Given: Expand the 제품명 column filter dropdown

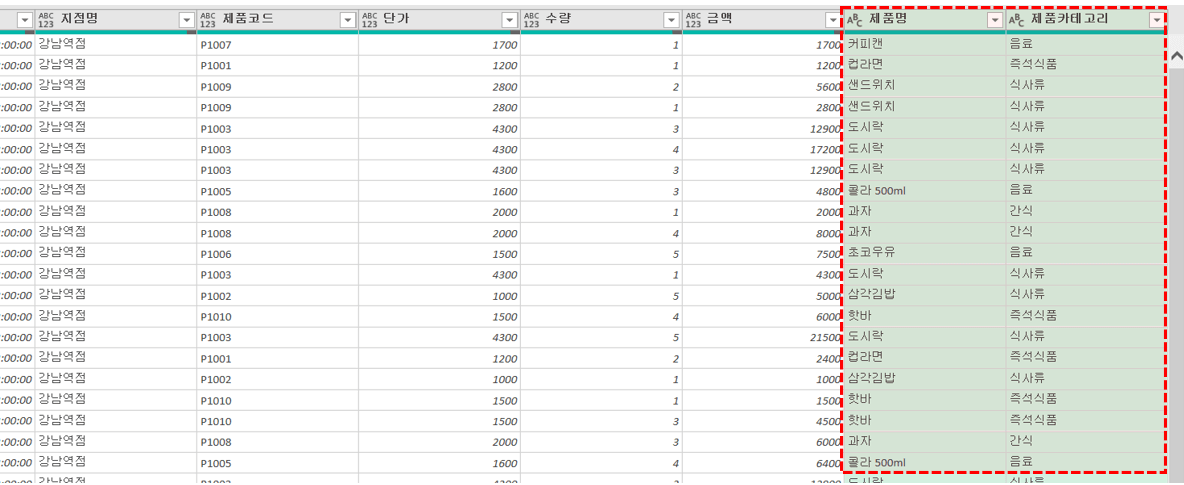Looking at the screenshot, I should click(994, 20).
